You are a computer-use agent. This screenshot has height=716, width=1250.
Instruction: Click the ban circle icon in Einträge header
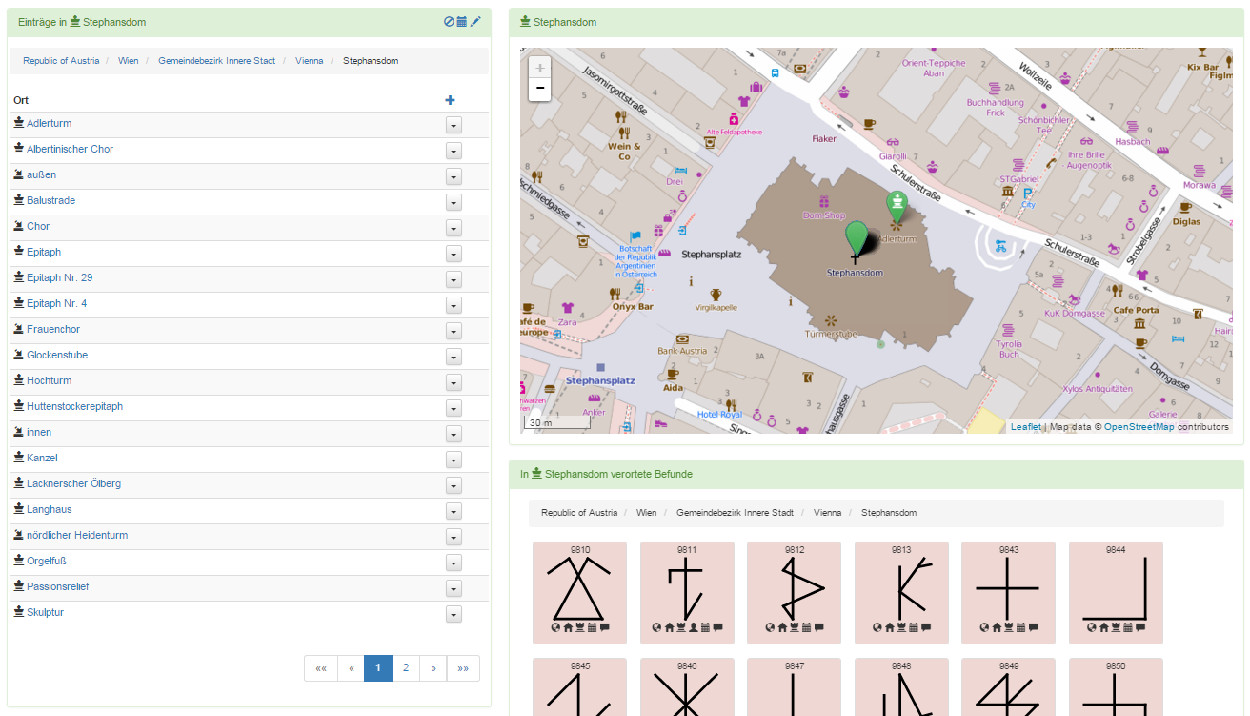click(x=449, y=22)
